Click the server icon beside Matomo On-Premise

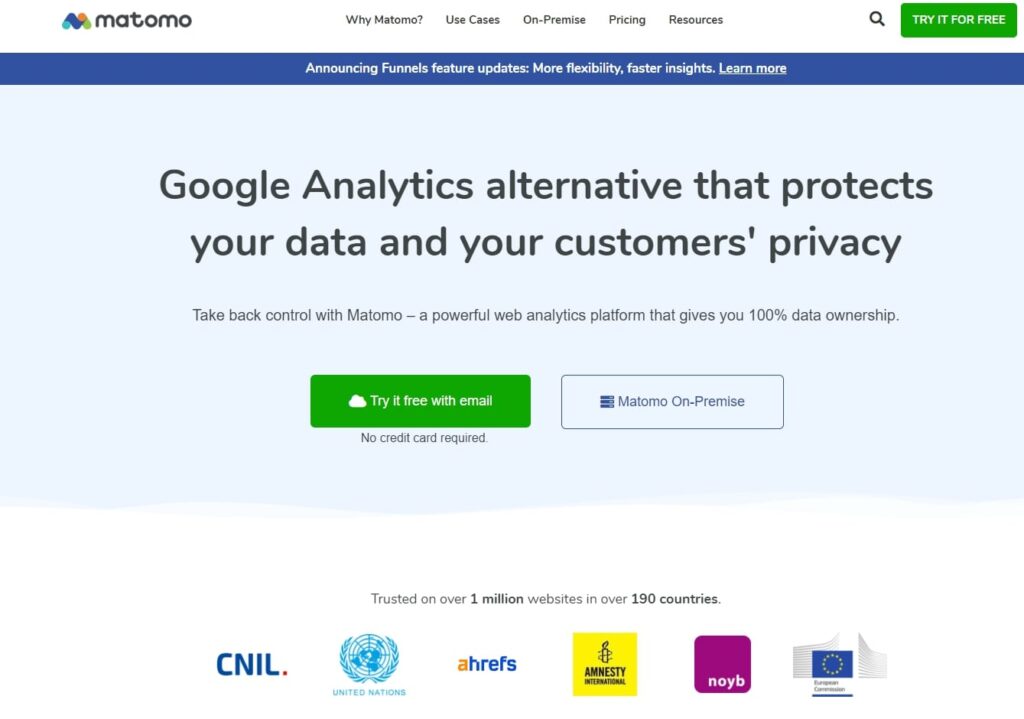607,402
